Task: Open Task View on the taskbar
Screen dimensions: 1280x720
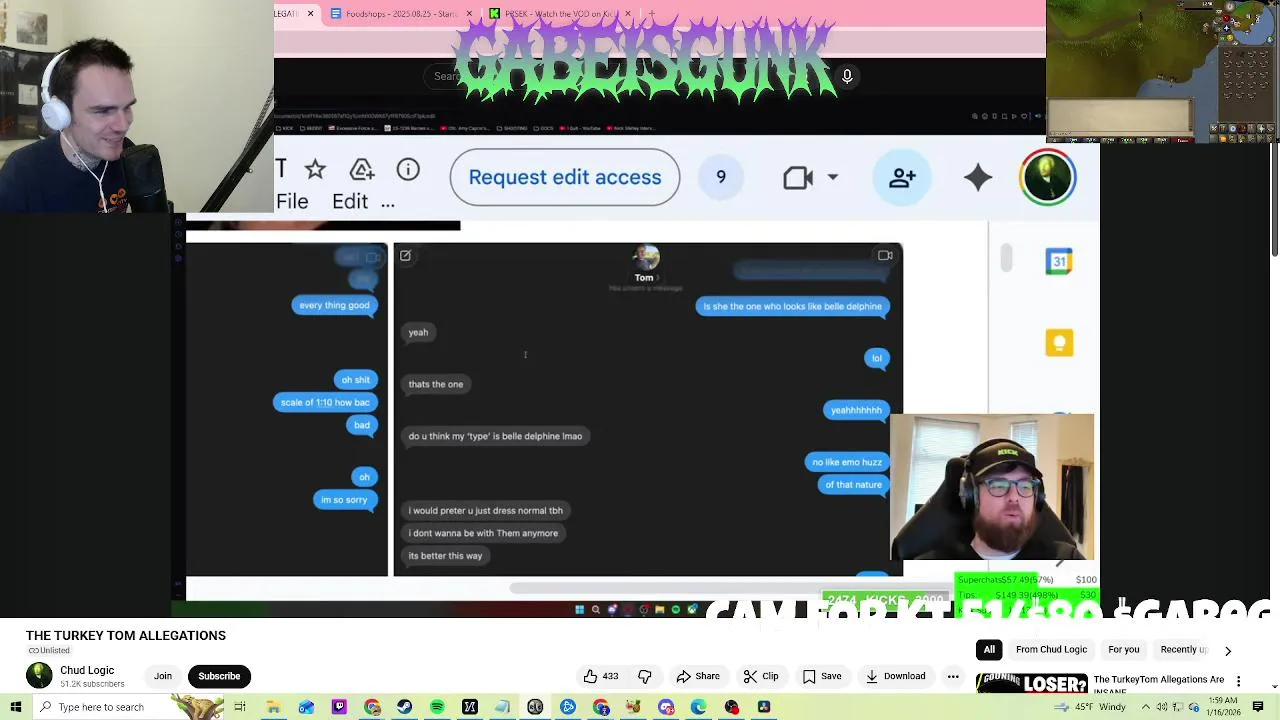Action: pyautogui.click(x=240, y=707)
